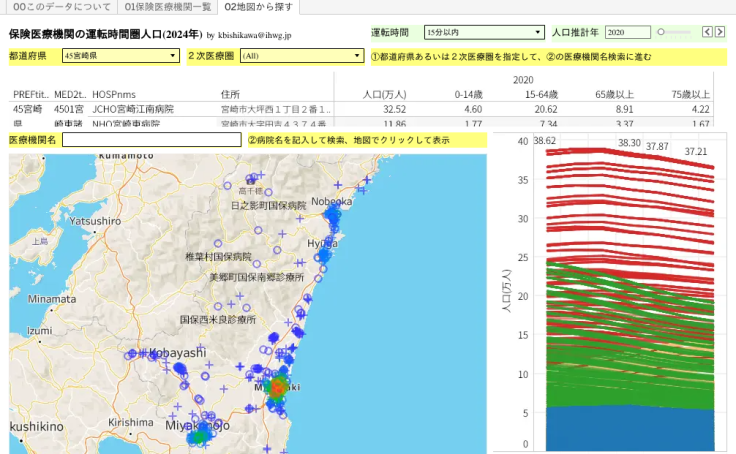Open the 00このデータについて tab
The image size is (736, 454).
click(61, 7)
